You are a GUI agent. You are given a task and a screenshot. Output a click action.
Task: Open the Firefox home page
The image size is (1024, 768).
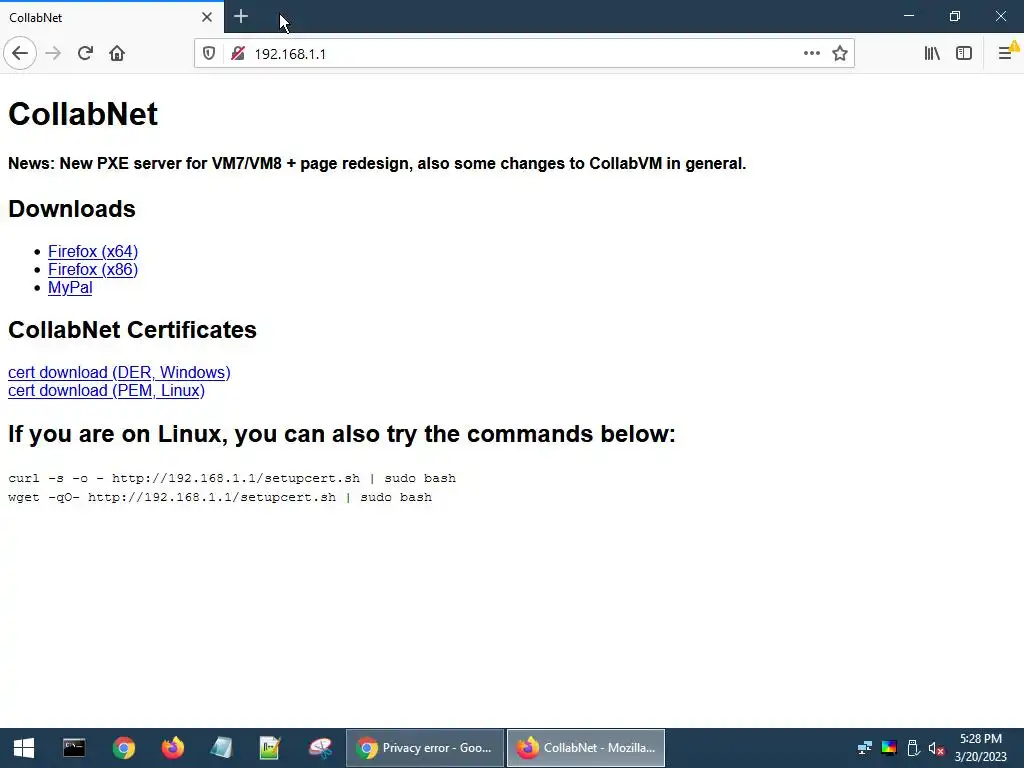[117, 54]
